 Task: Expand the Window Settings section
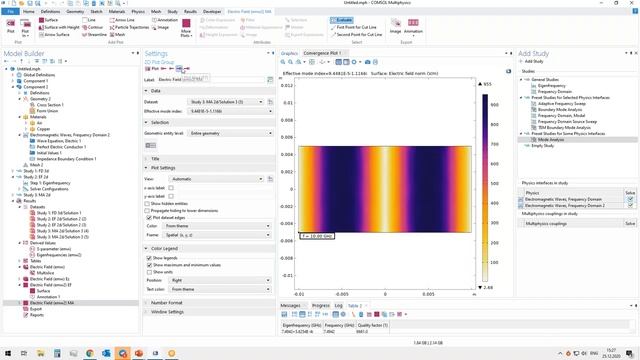click(x=167, y=312)
